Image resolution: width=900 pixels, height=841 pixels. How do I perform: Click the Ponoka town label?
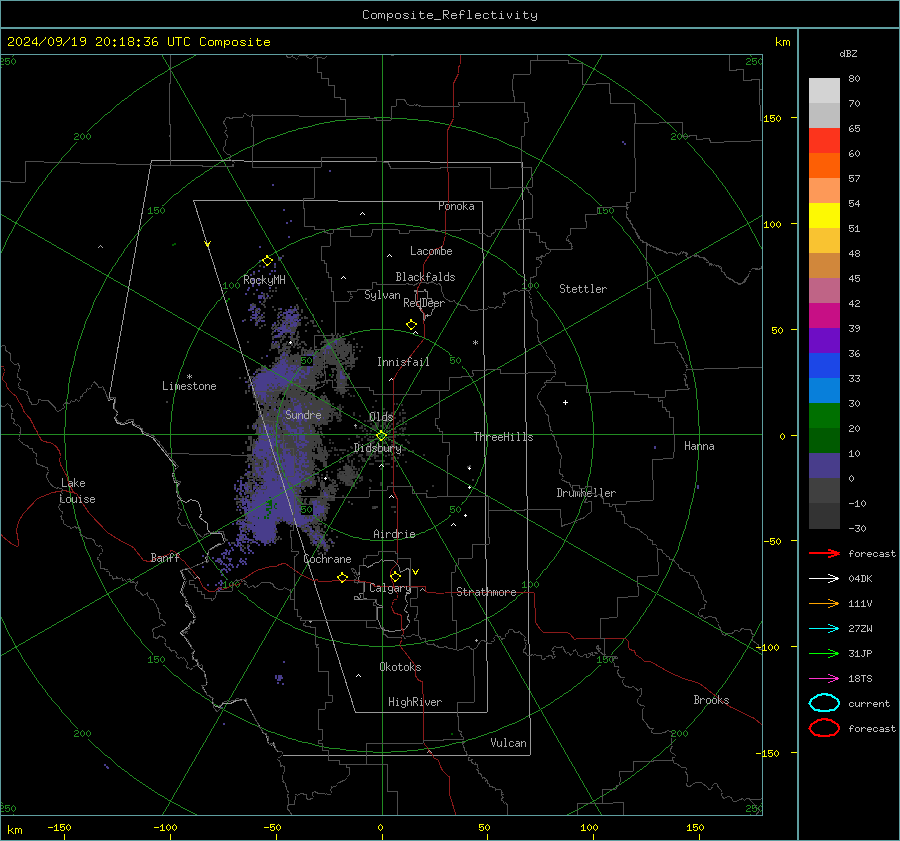point(456,206)
